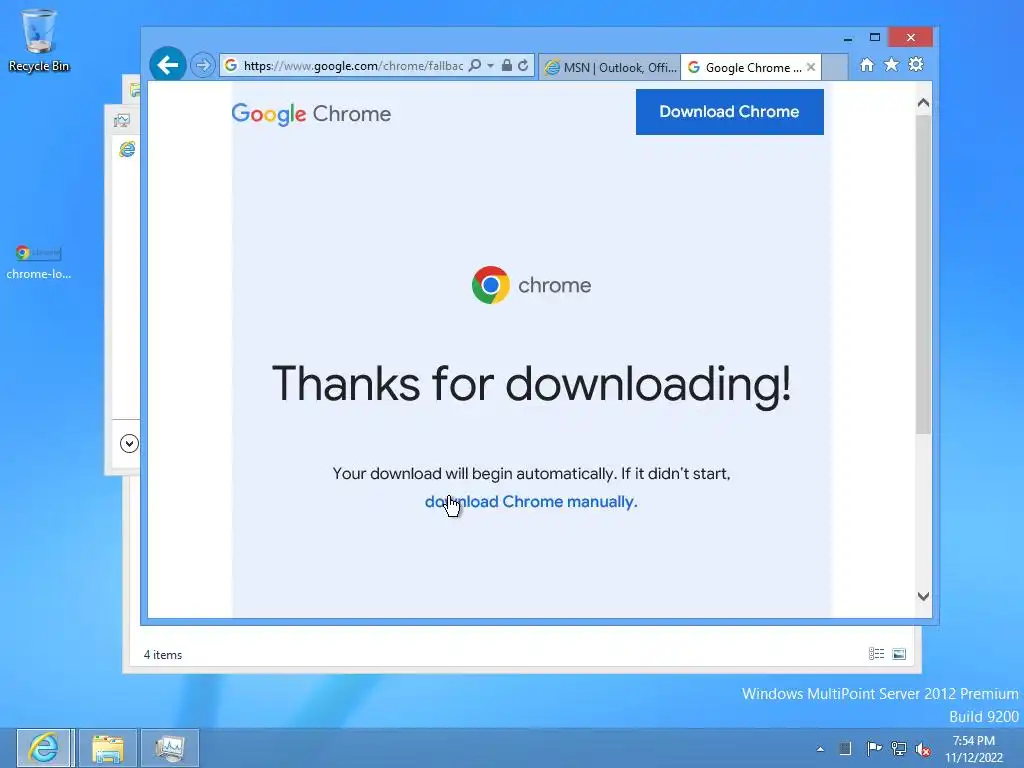This screenshot has width=1024, height=768.
Task: Click the blue Download Chrome button
Action: [x=729, y=112]
